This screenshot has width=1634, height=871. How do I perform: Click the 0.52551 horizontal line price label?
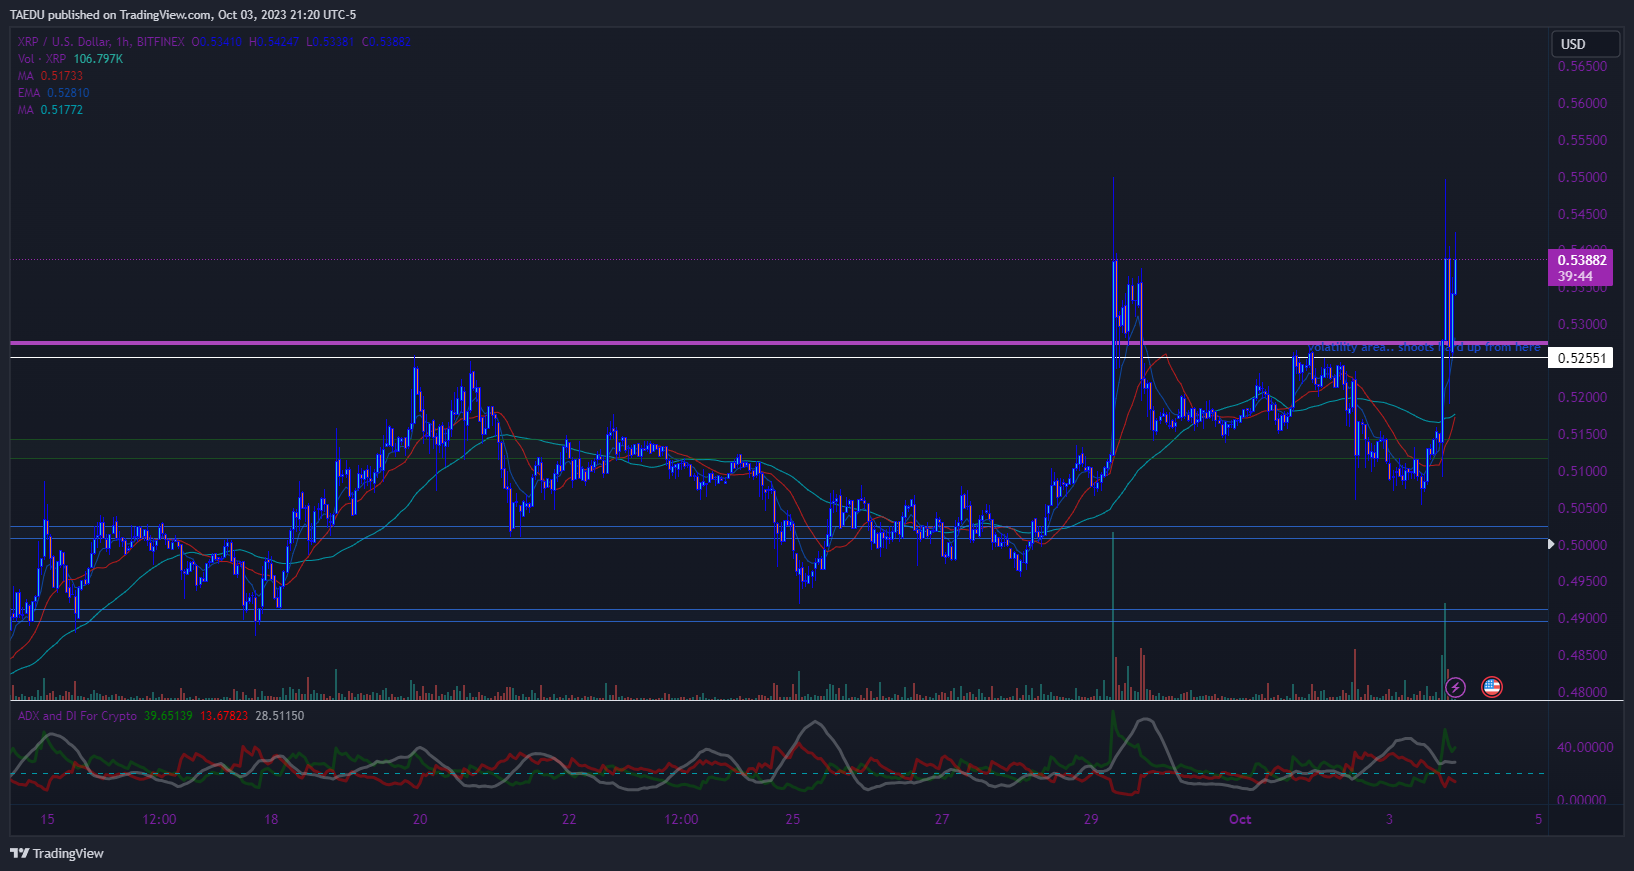[1581, 358]
